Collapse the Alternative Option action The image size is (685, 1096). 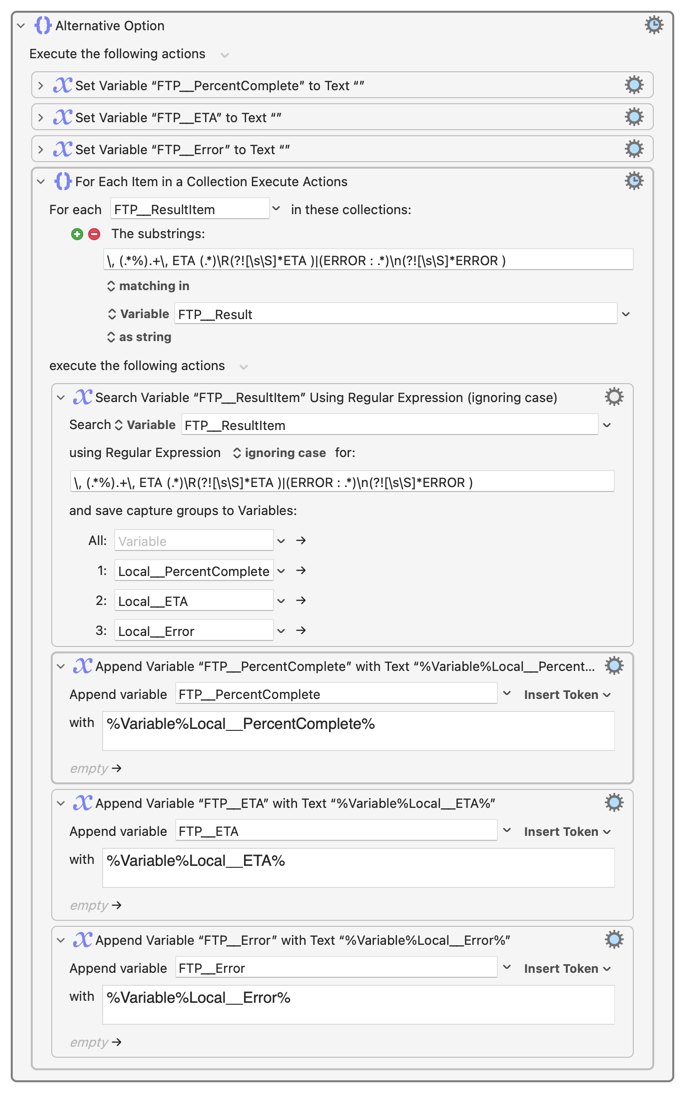click(x=21, y=26)
